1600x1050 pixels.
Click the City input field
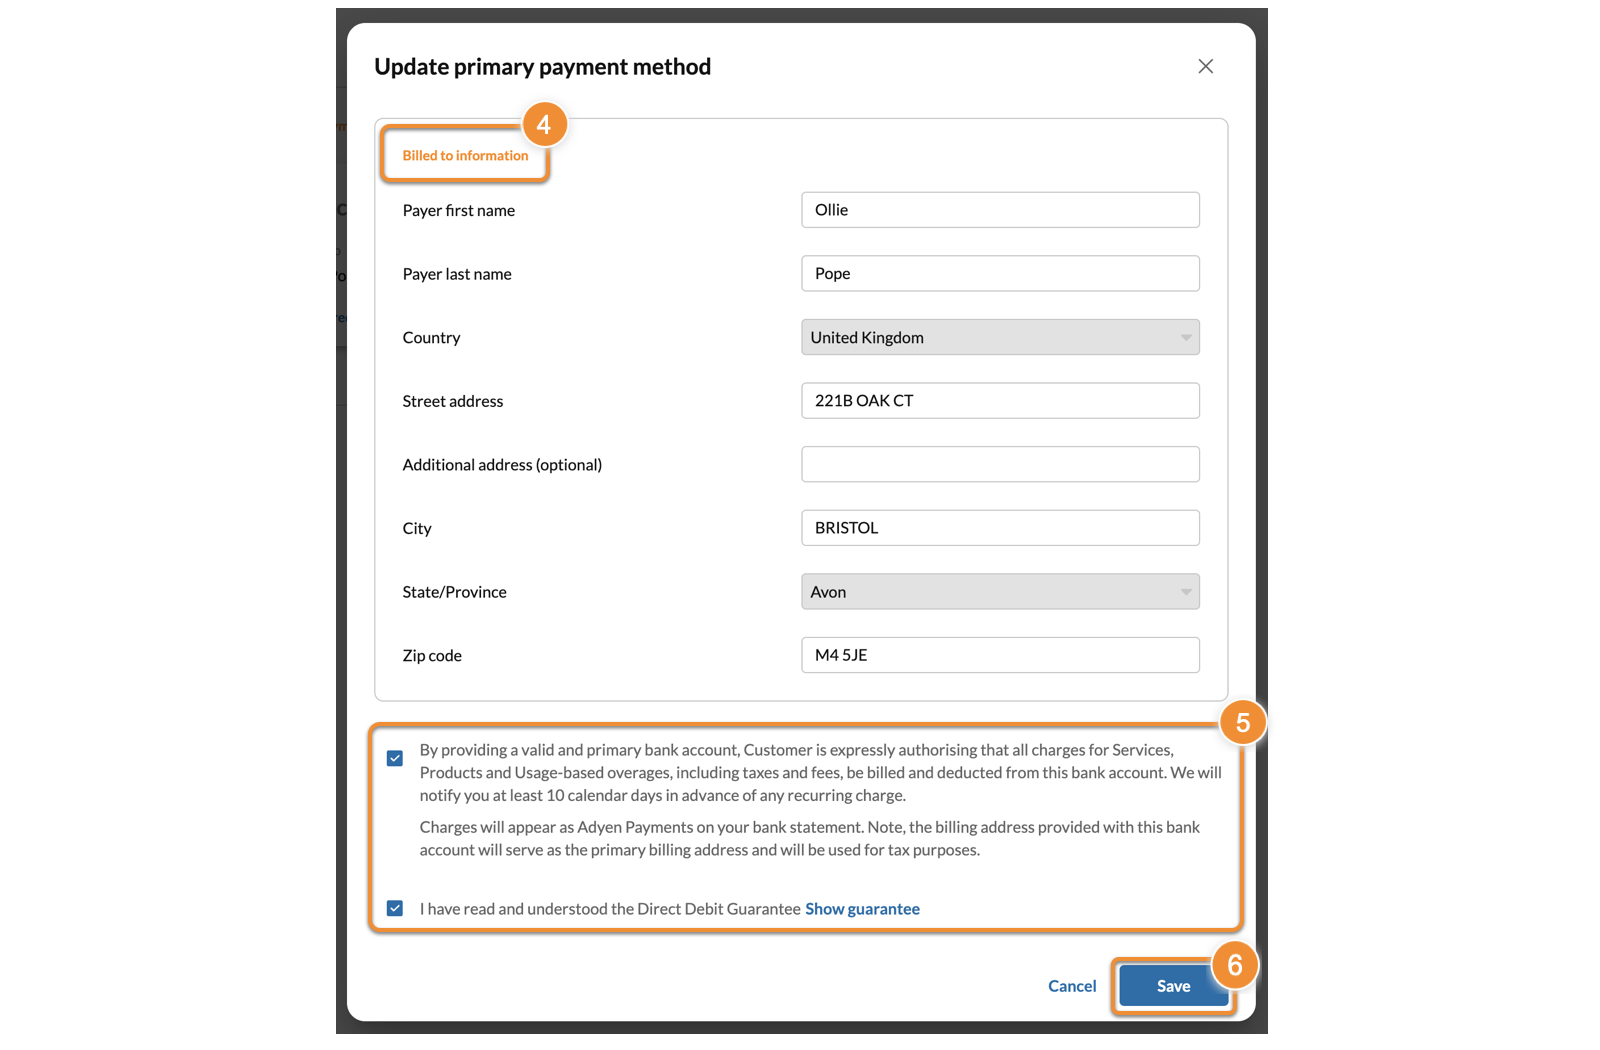tap(999, 528)
